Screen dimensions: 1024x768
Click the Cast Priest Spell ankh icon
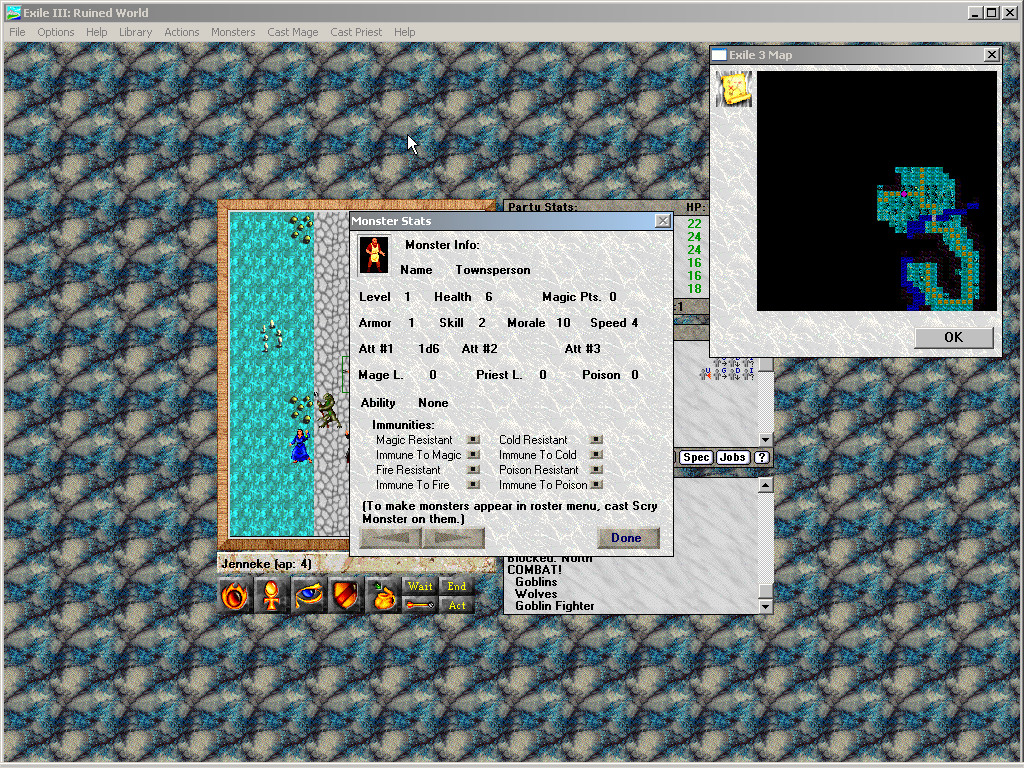(271, 595)
